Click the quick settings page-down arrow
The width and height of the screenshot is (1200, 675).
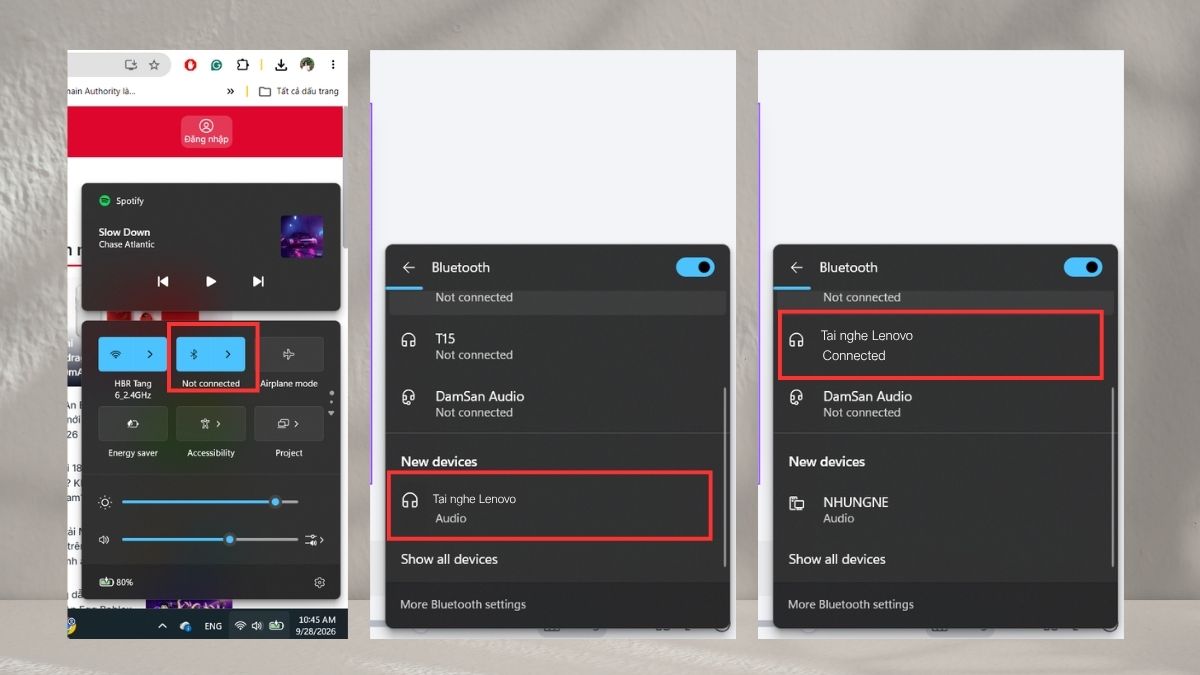tap(331, 413)
